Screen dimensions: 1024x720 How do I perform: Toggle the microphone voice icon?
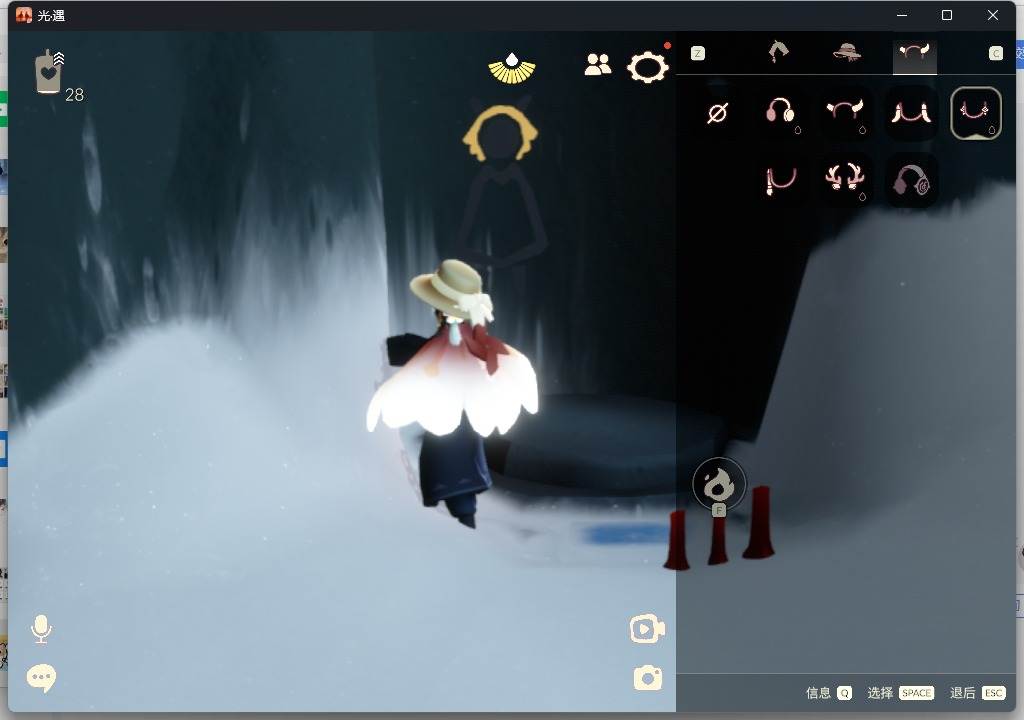point(41,629)
